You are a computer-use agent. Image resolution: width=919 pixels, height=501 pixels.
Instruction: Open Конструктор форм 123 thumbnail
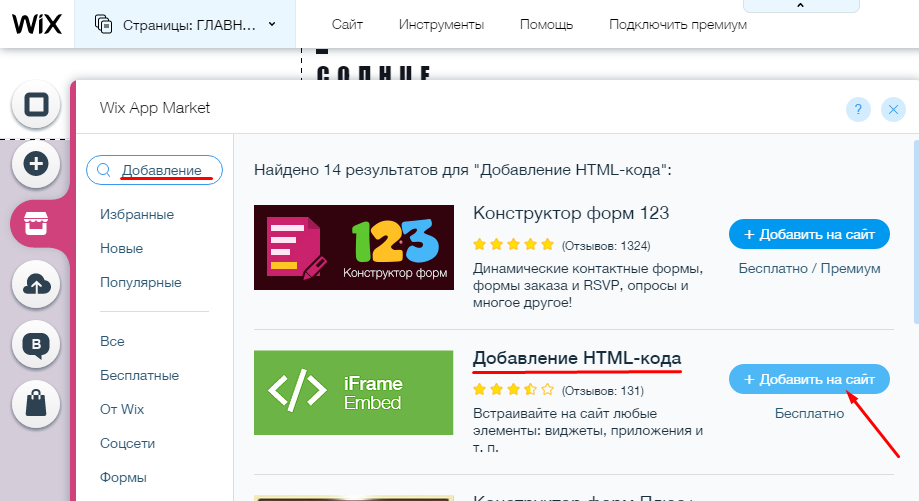click(x=353, y=247)
